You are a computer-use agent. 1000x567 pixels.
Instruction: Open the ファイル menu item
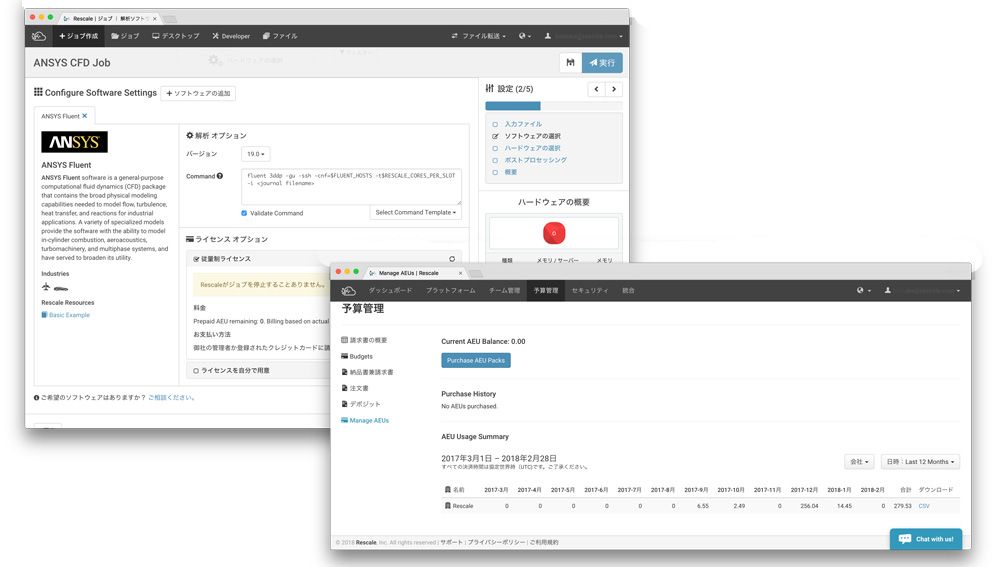point(280,36)
